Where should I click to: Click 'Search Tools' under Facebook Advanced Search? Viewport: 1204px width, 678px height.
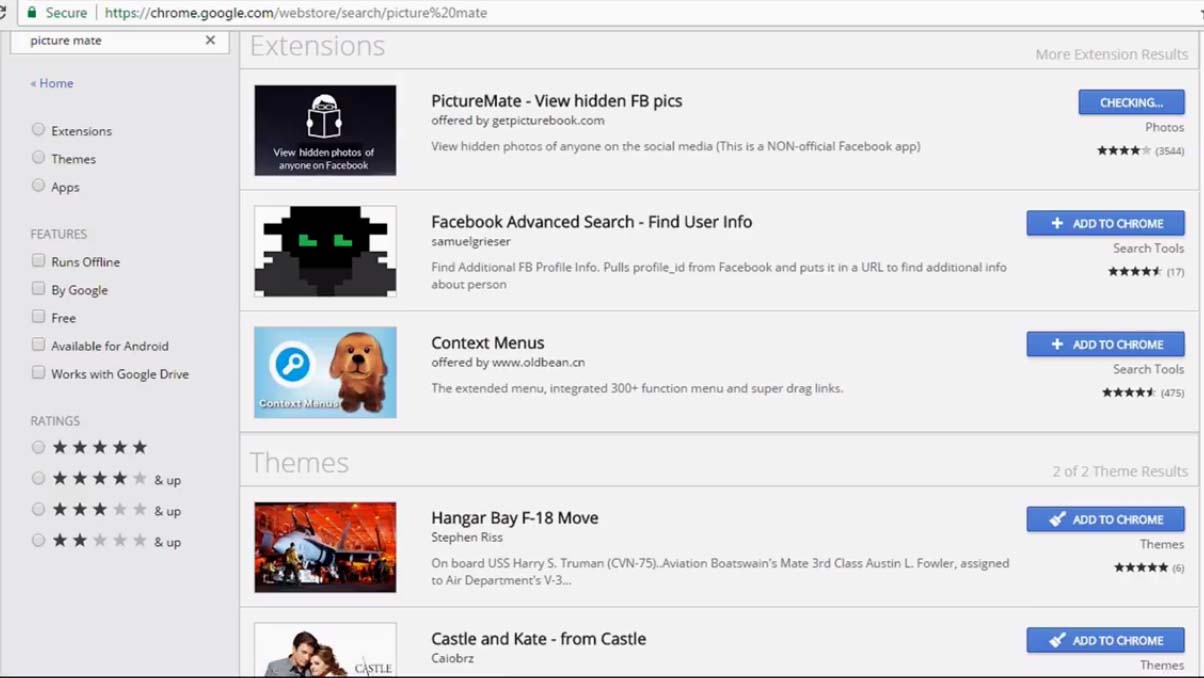pyautogui.click(x=1149, y=248)
